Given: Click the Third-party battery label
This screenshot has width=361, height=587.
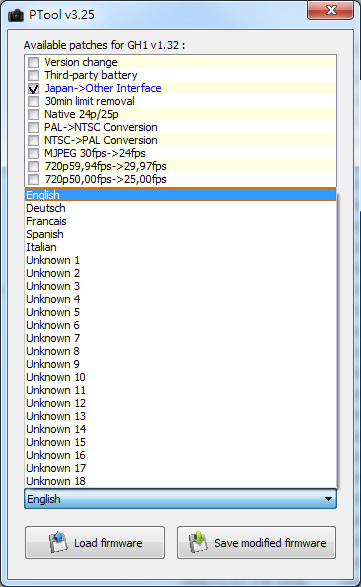Looking at the screenshot, I should click(91, 75).
